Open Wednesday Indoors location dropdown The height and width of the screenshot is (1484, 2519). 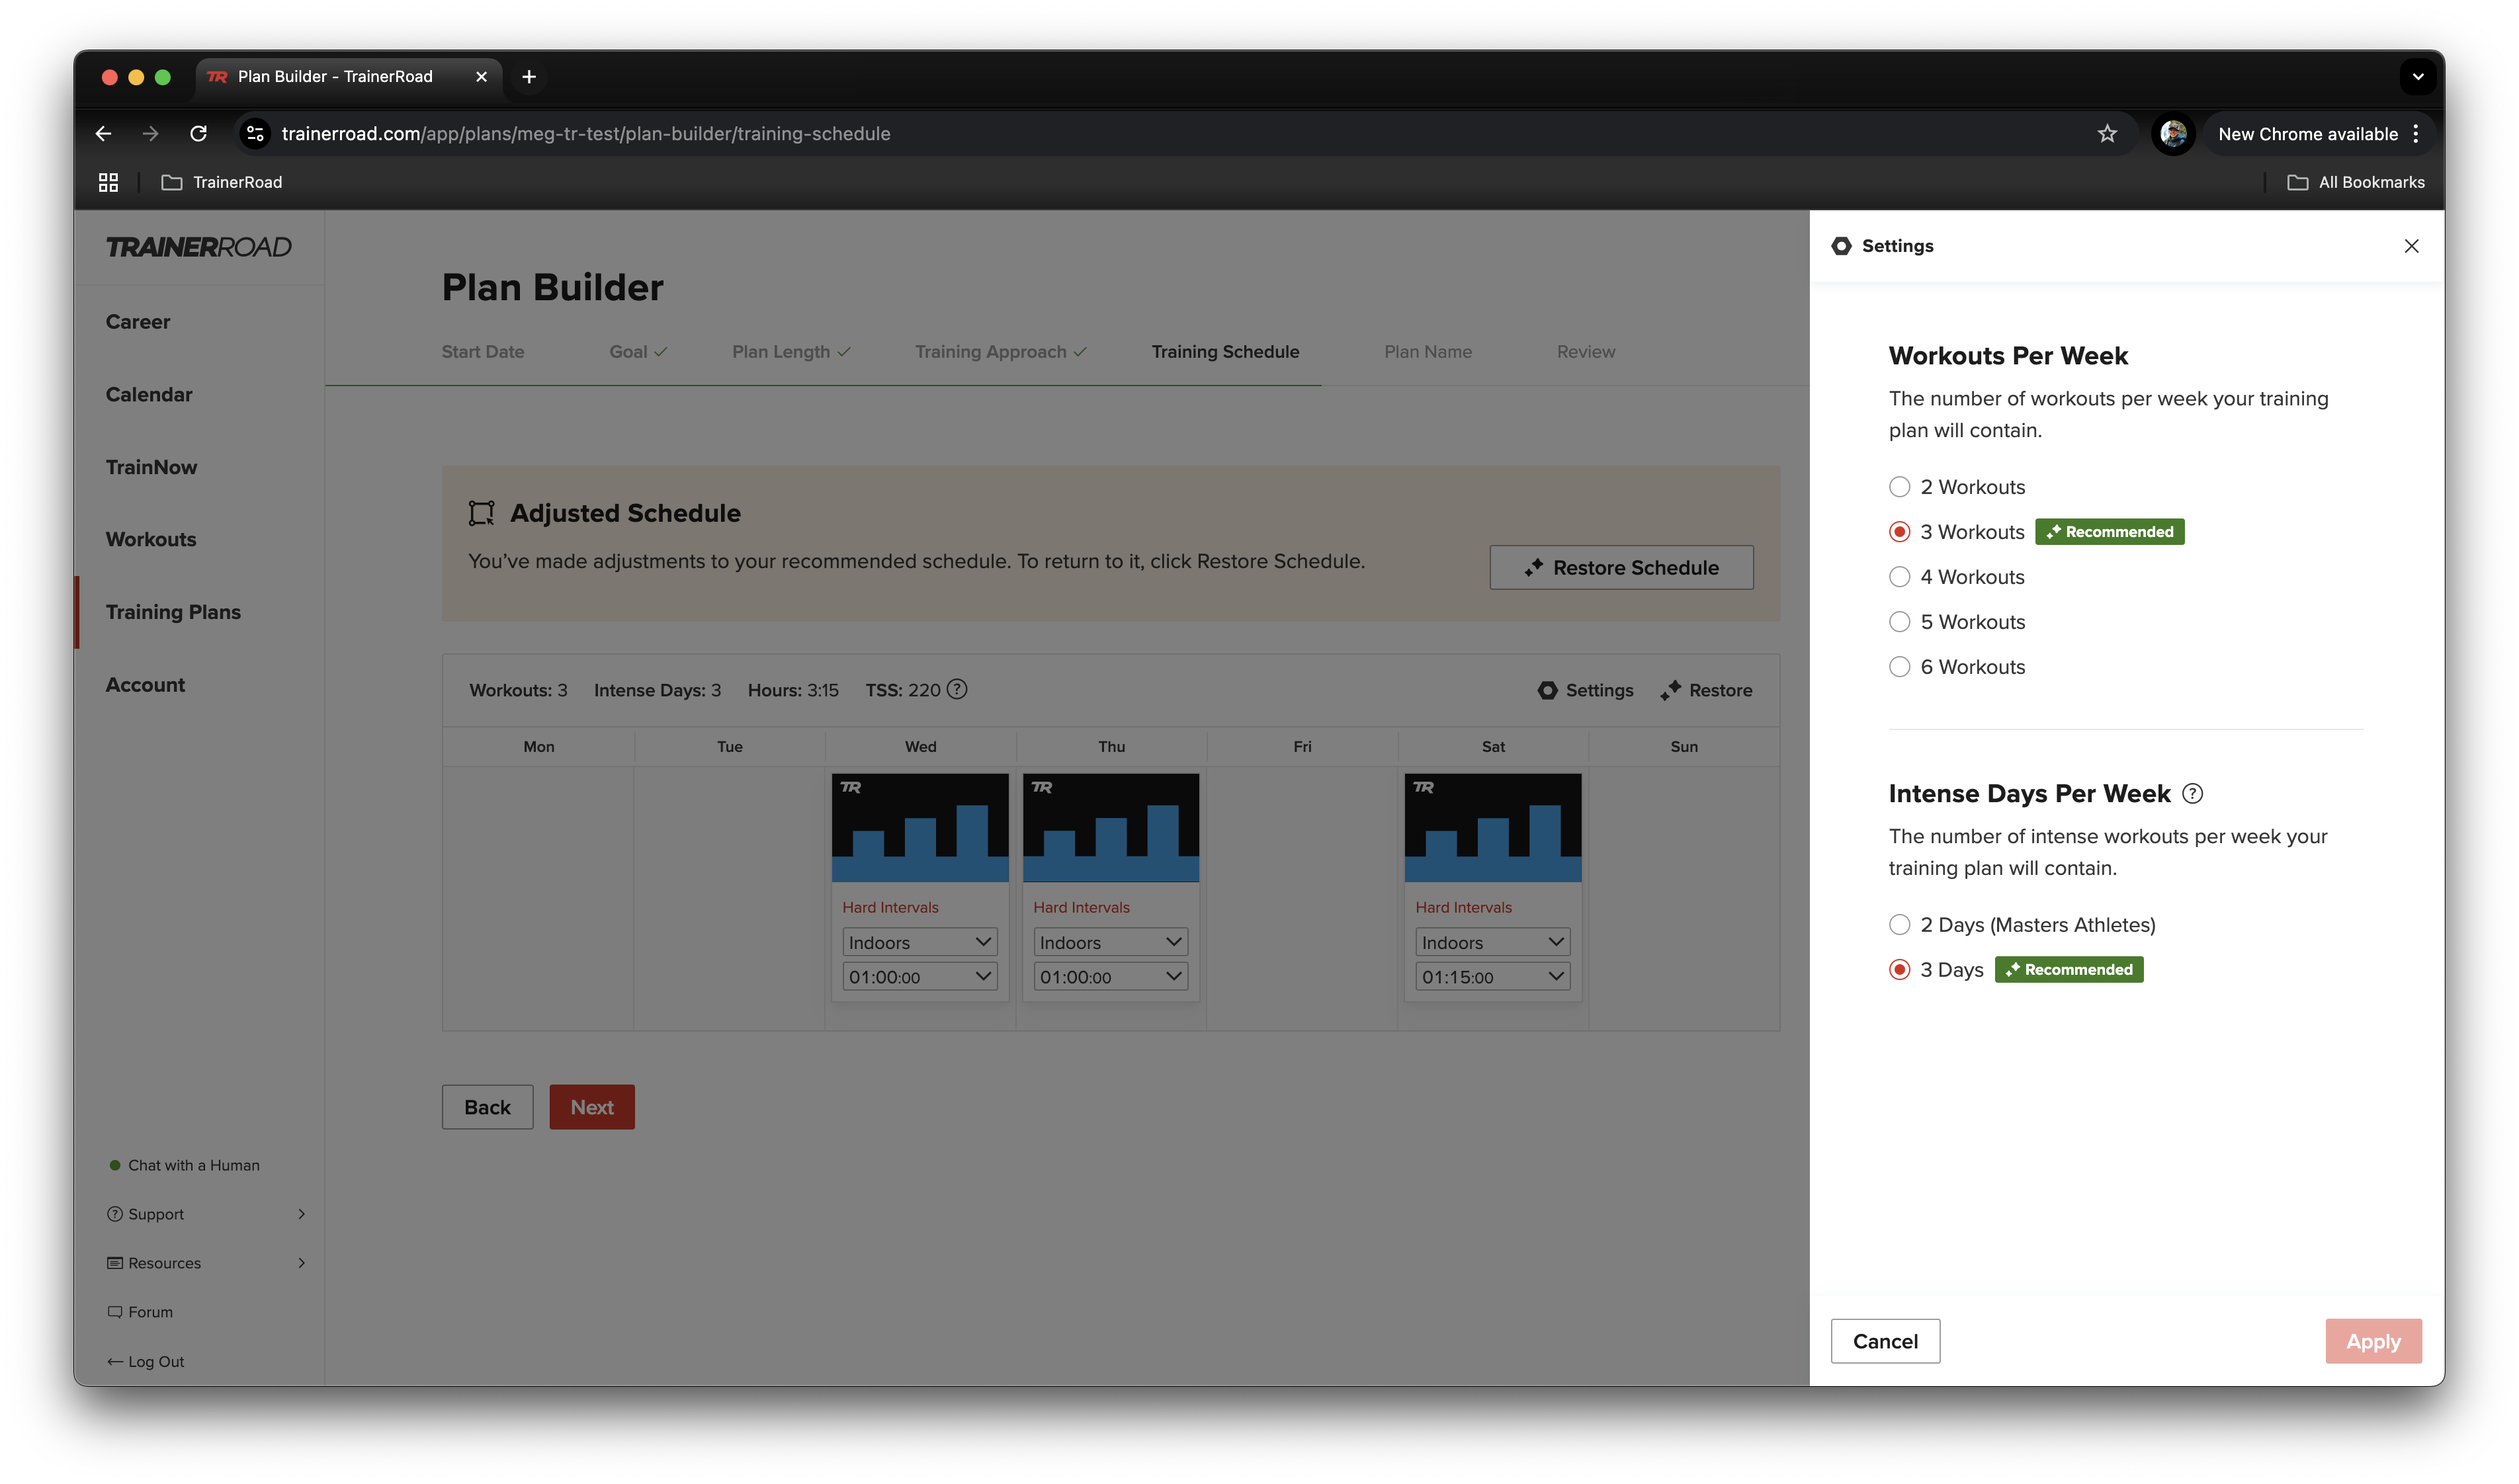coord(920,942)
